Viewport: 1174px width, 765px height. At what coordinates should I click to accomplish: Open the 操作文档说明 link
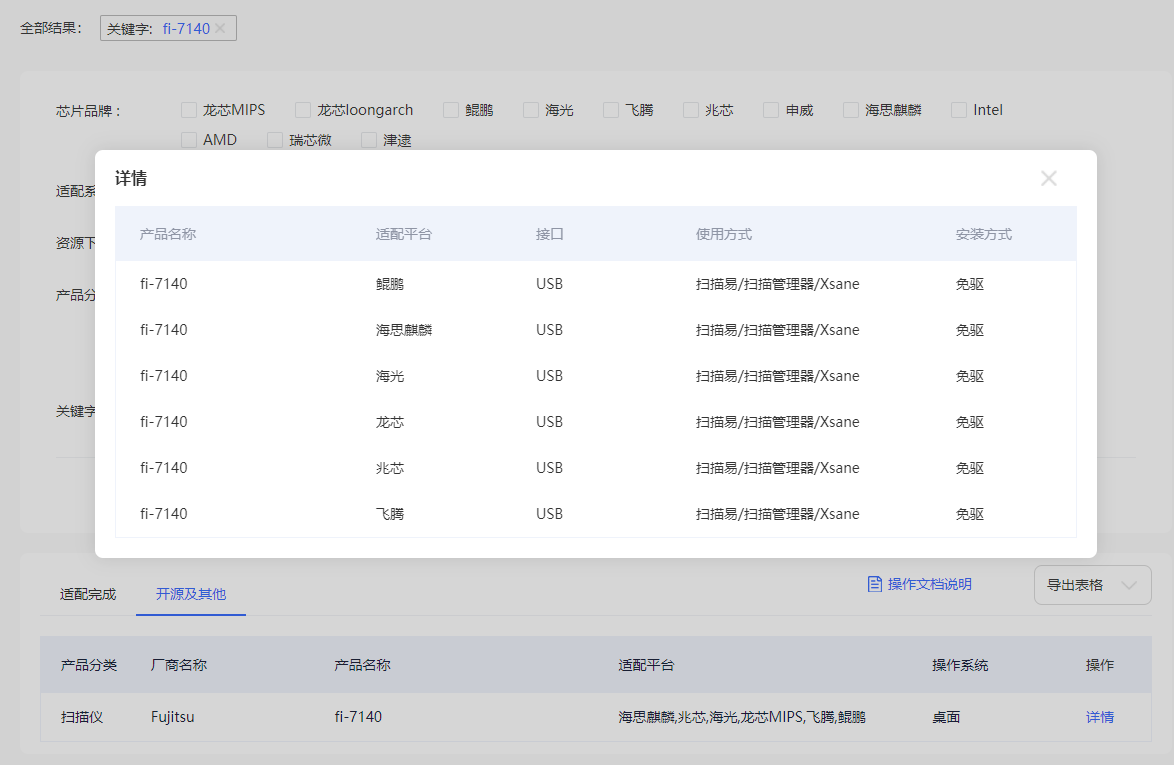929,584
